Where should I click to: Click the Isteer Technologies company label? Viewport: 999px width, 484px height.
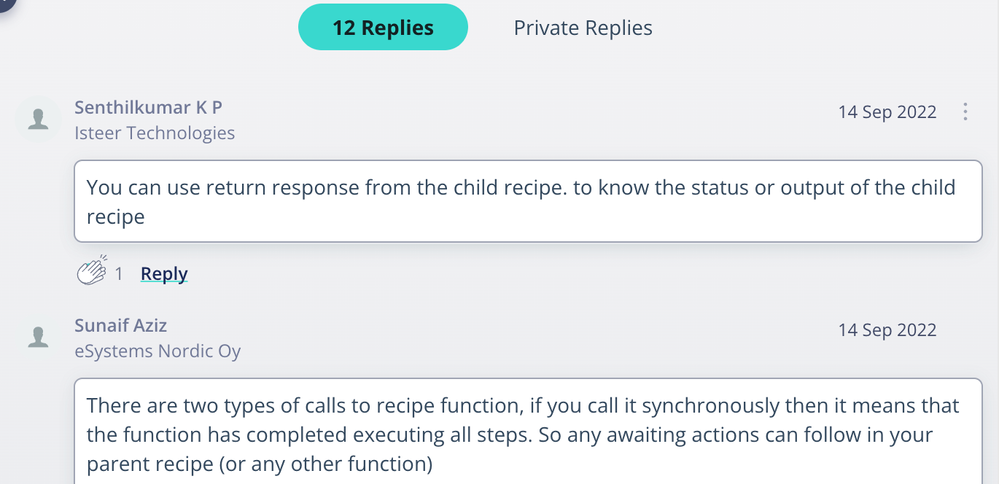click(155, 133)
